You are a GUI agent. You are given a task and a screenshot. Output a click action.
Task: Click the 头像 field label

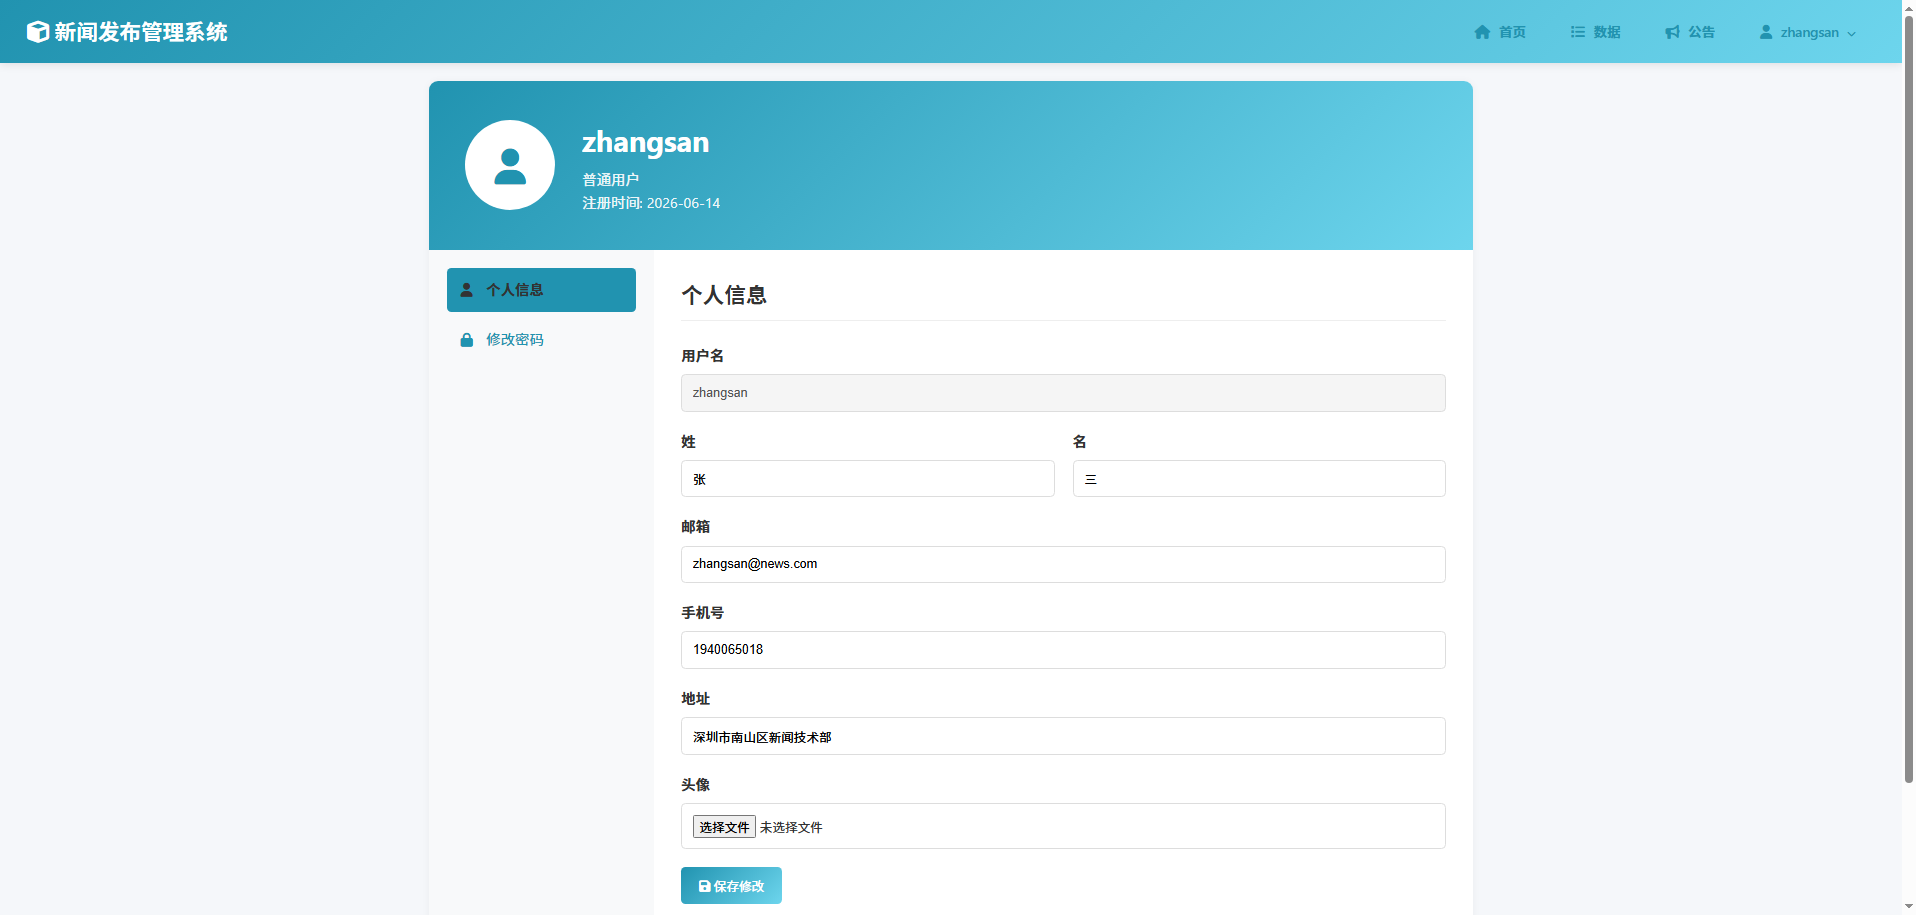point(695,785)
